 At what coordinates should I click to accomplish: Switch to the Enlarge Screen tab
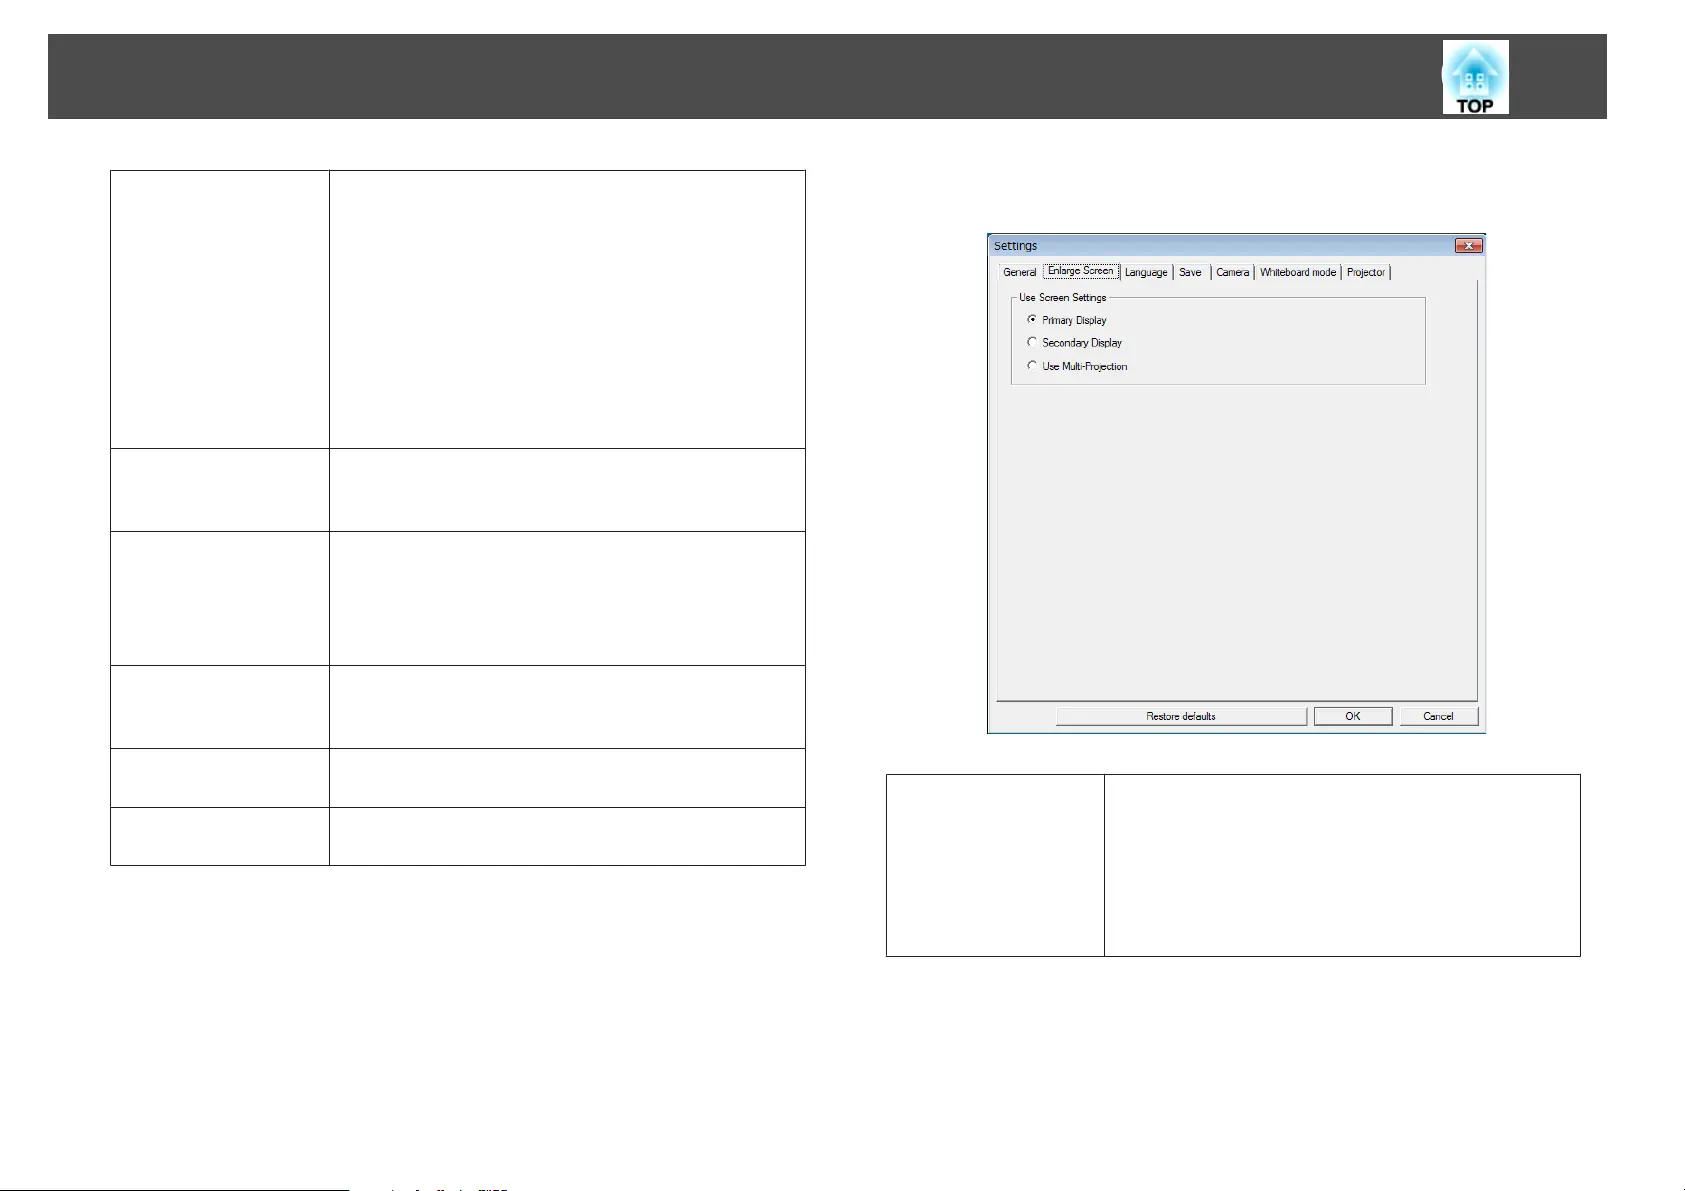pyautogui.click(x=1080, y=271)
